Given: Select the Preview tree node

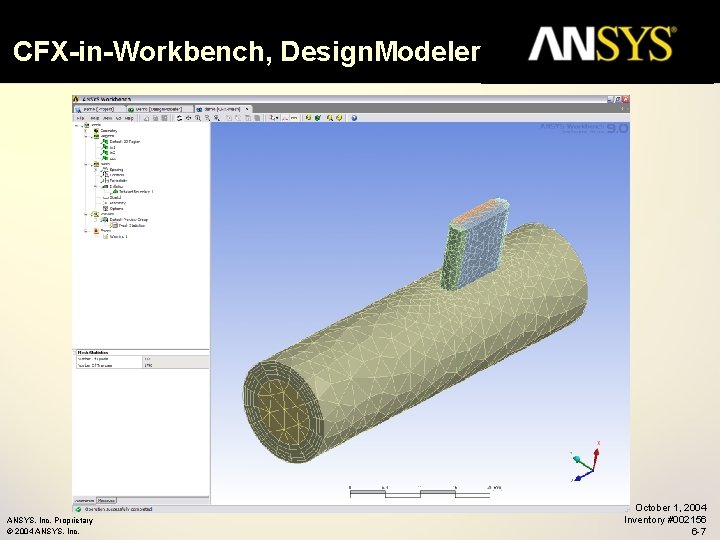Looking at the screenshot, I should point(107,214).
